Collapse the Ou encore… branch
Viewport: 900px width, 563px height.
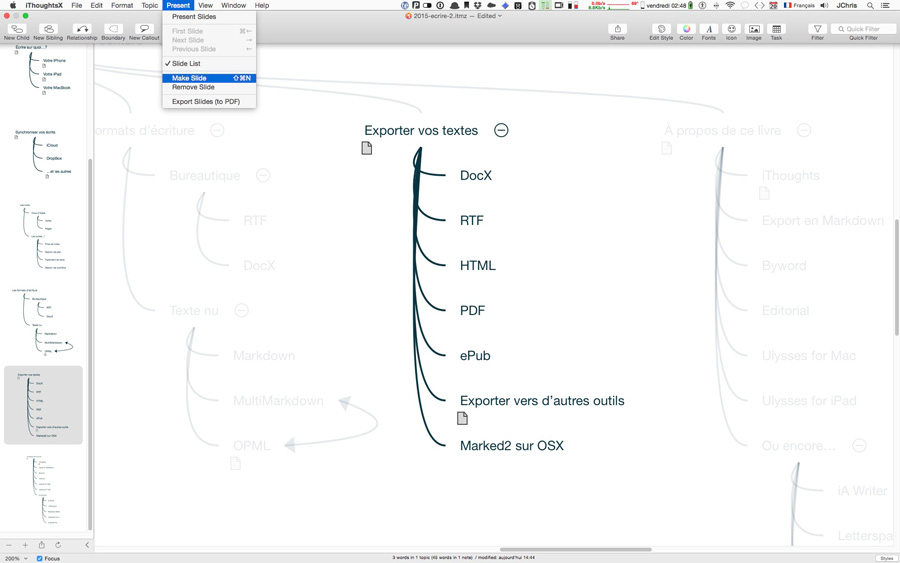(859, 445)
